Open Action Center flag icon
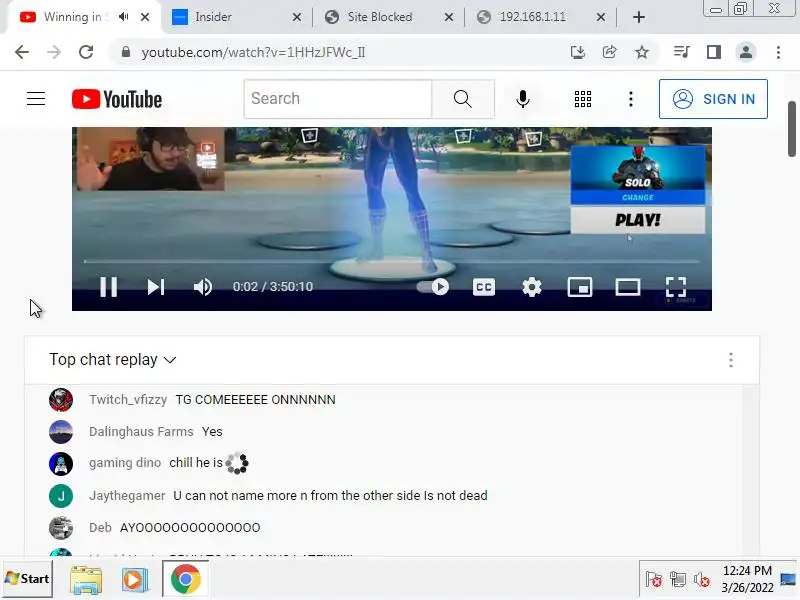The image size is (800, 600). pyautogui.click(x=654, y=580)
